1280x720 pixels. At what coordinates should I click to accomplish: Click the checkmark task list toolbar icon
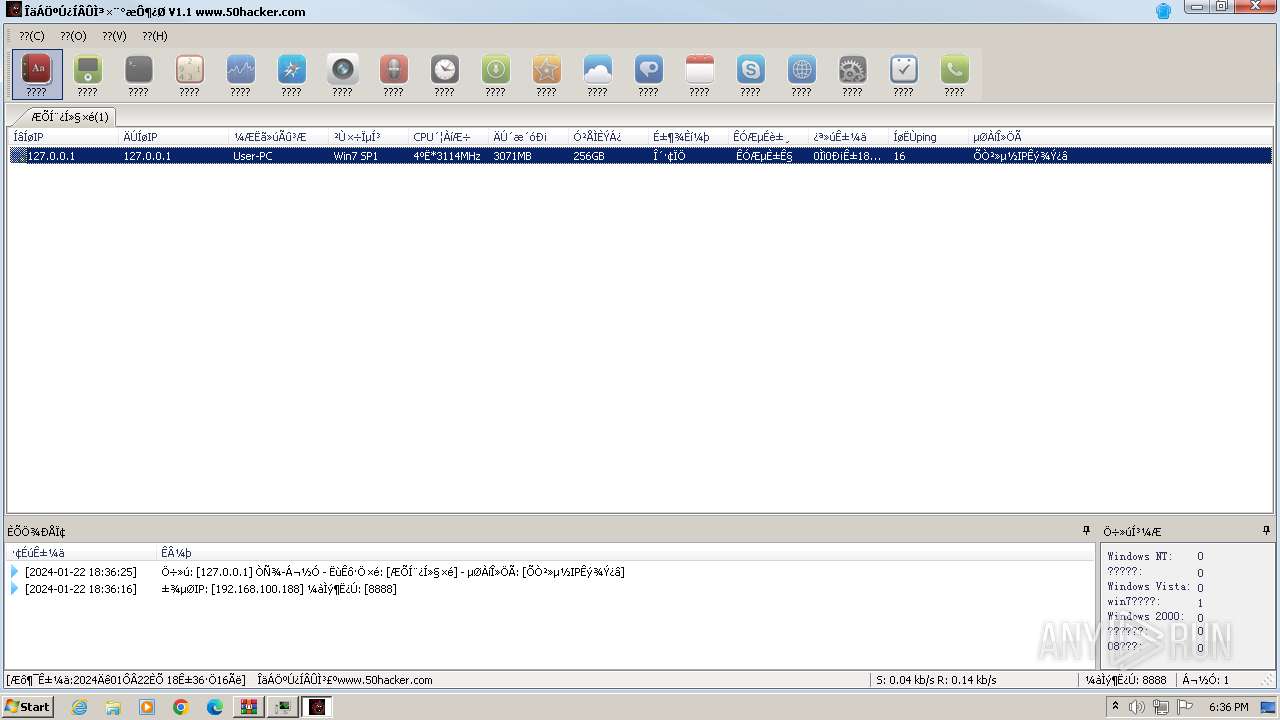(904, 74)
